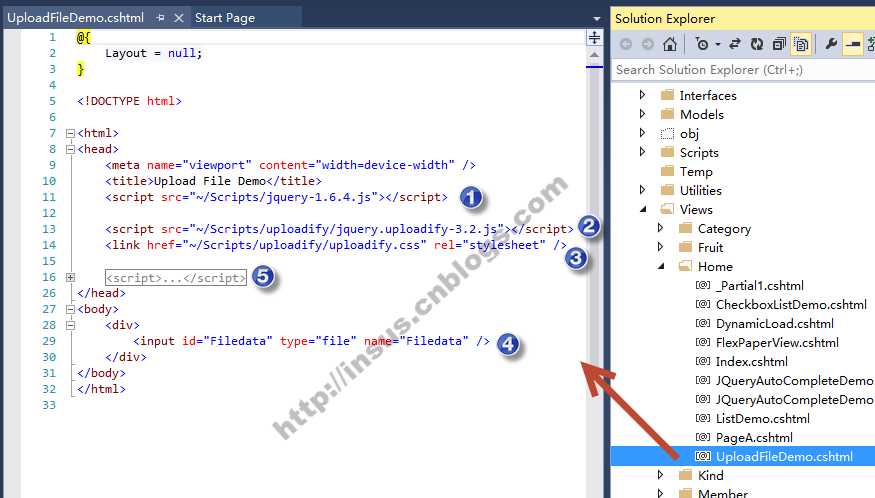
Task: Select the Models folder icon
Action: (667, 114)
